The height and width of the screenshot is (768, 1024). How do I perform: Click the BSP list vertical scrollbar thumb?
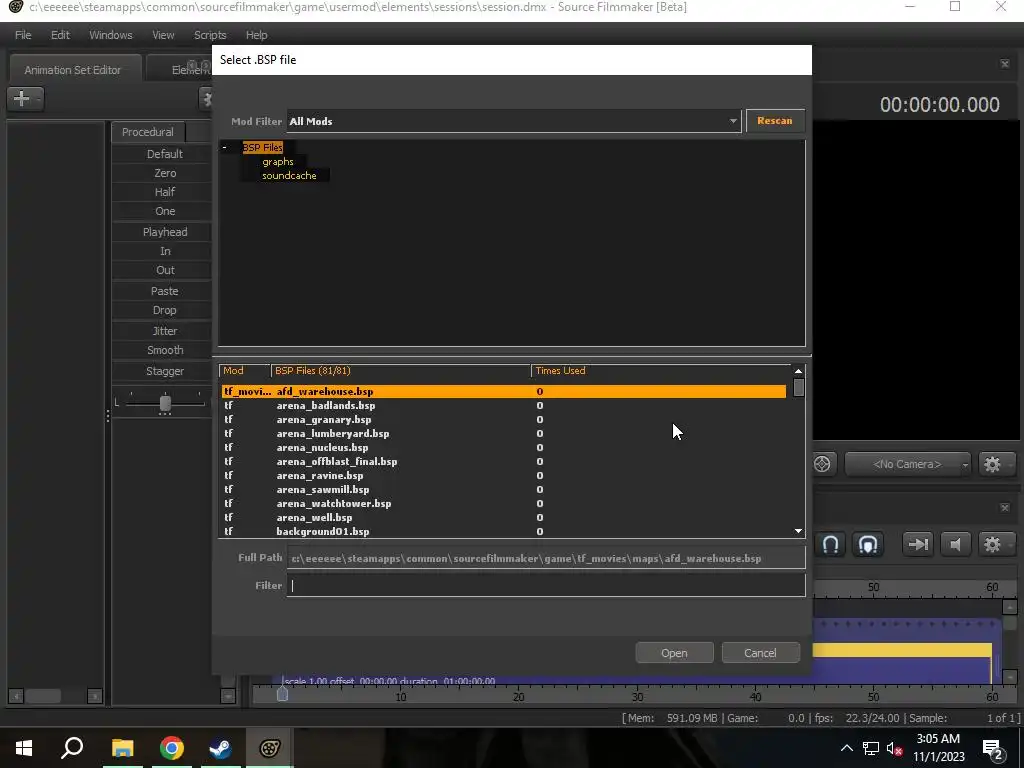798,388
